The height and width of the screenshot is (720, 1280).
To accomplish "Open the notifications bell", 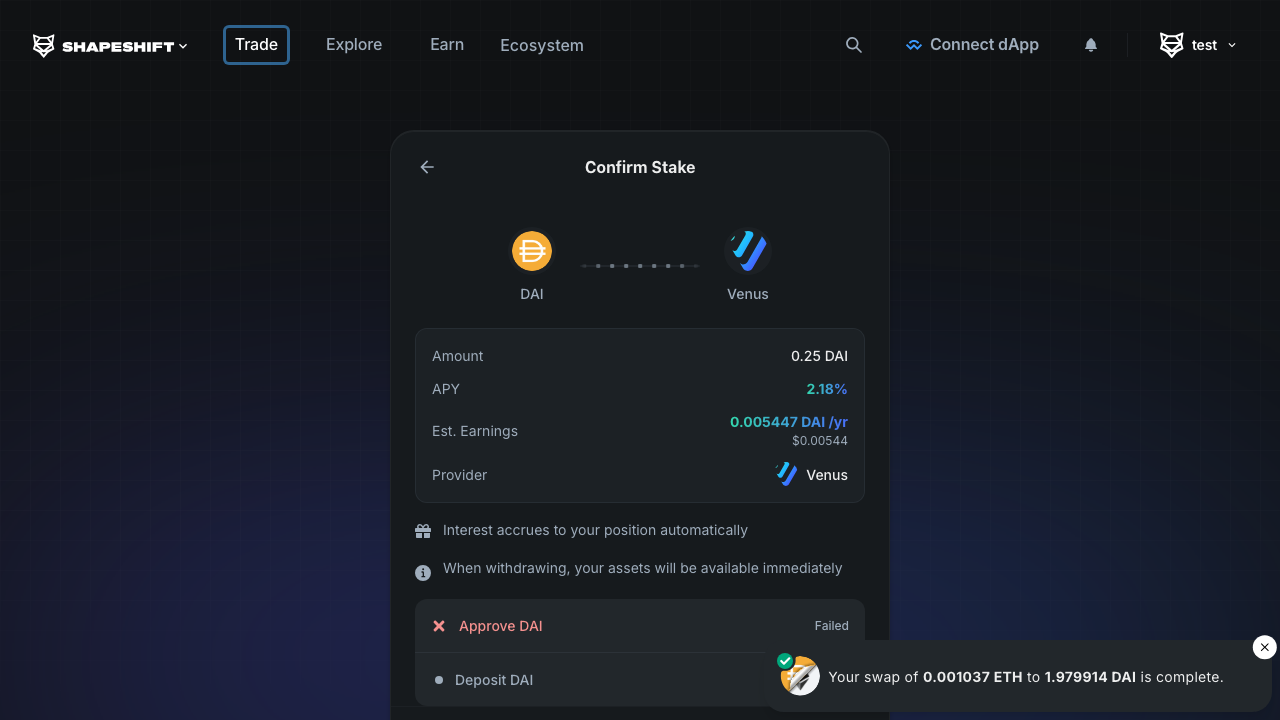I will 1091,45.
